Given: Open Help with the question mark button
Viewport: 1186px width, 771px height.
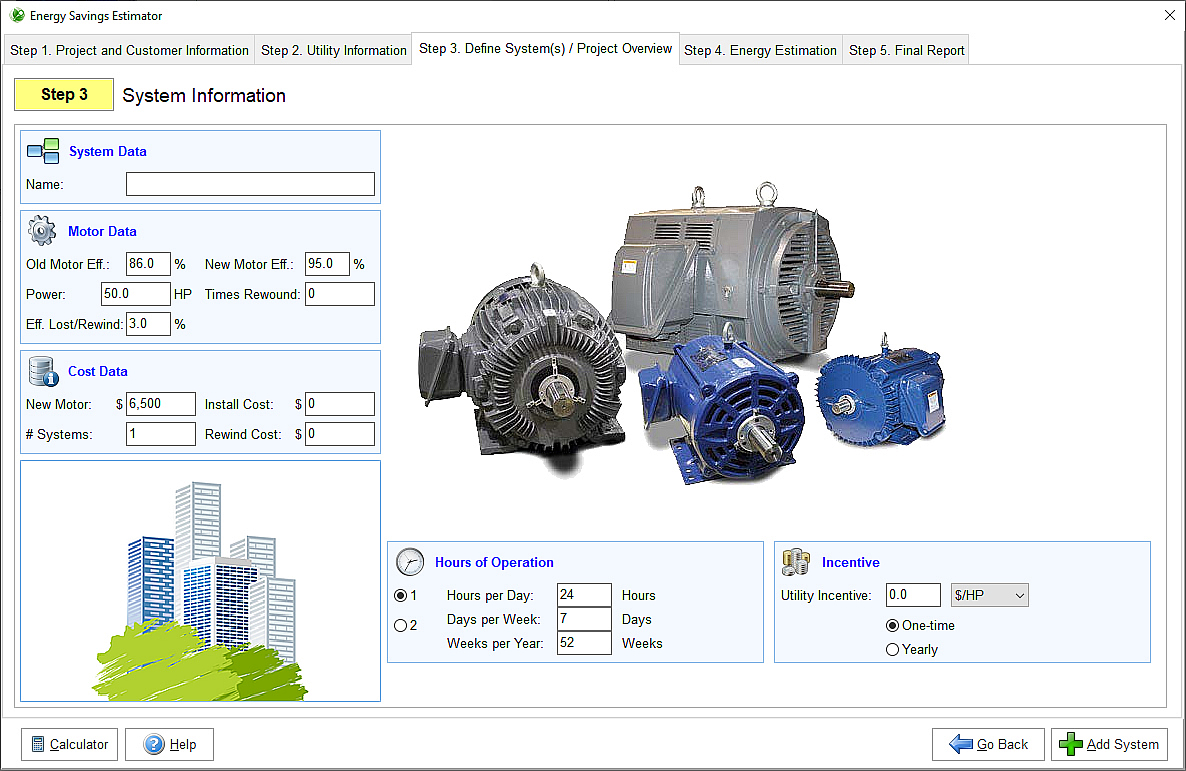Looking at the screenshot, I should [x=169, y=744].
